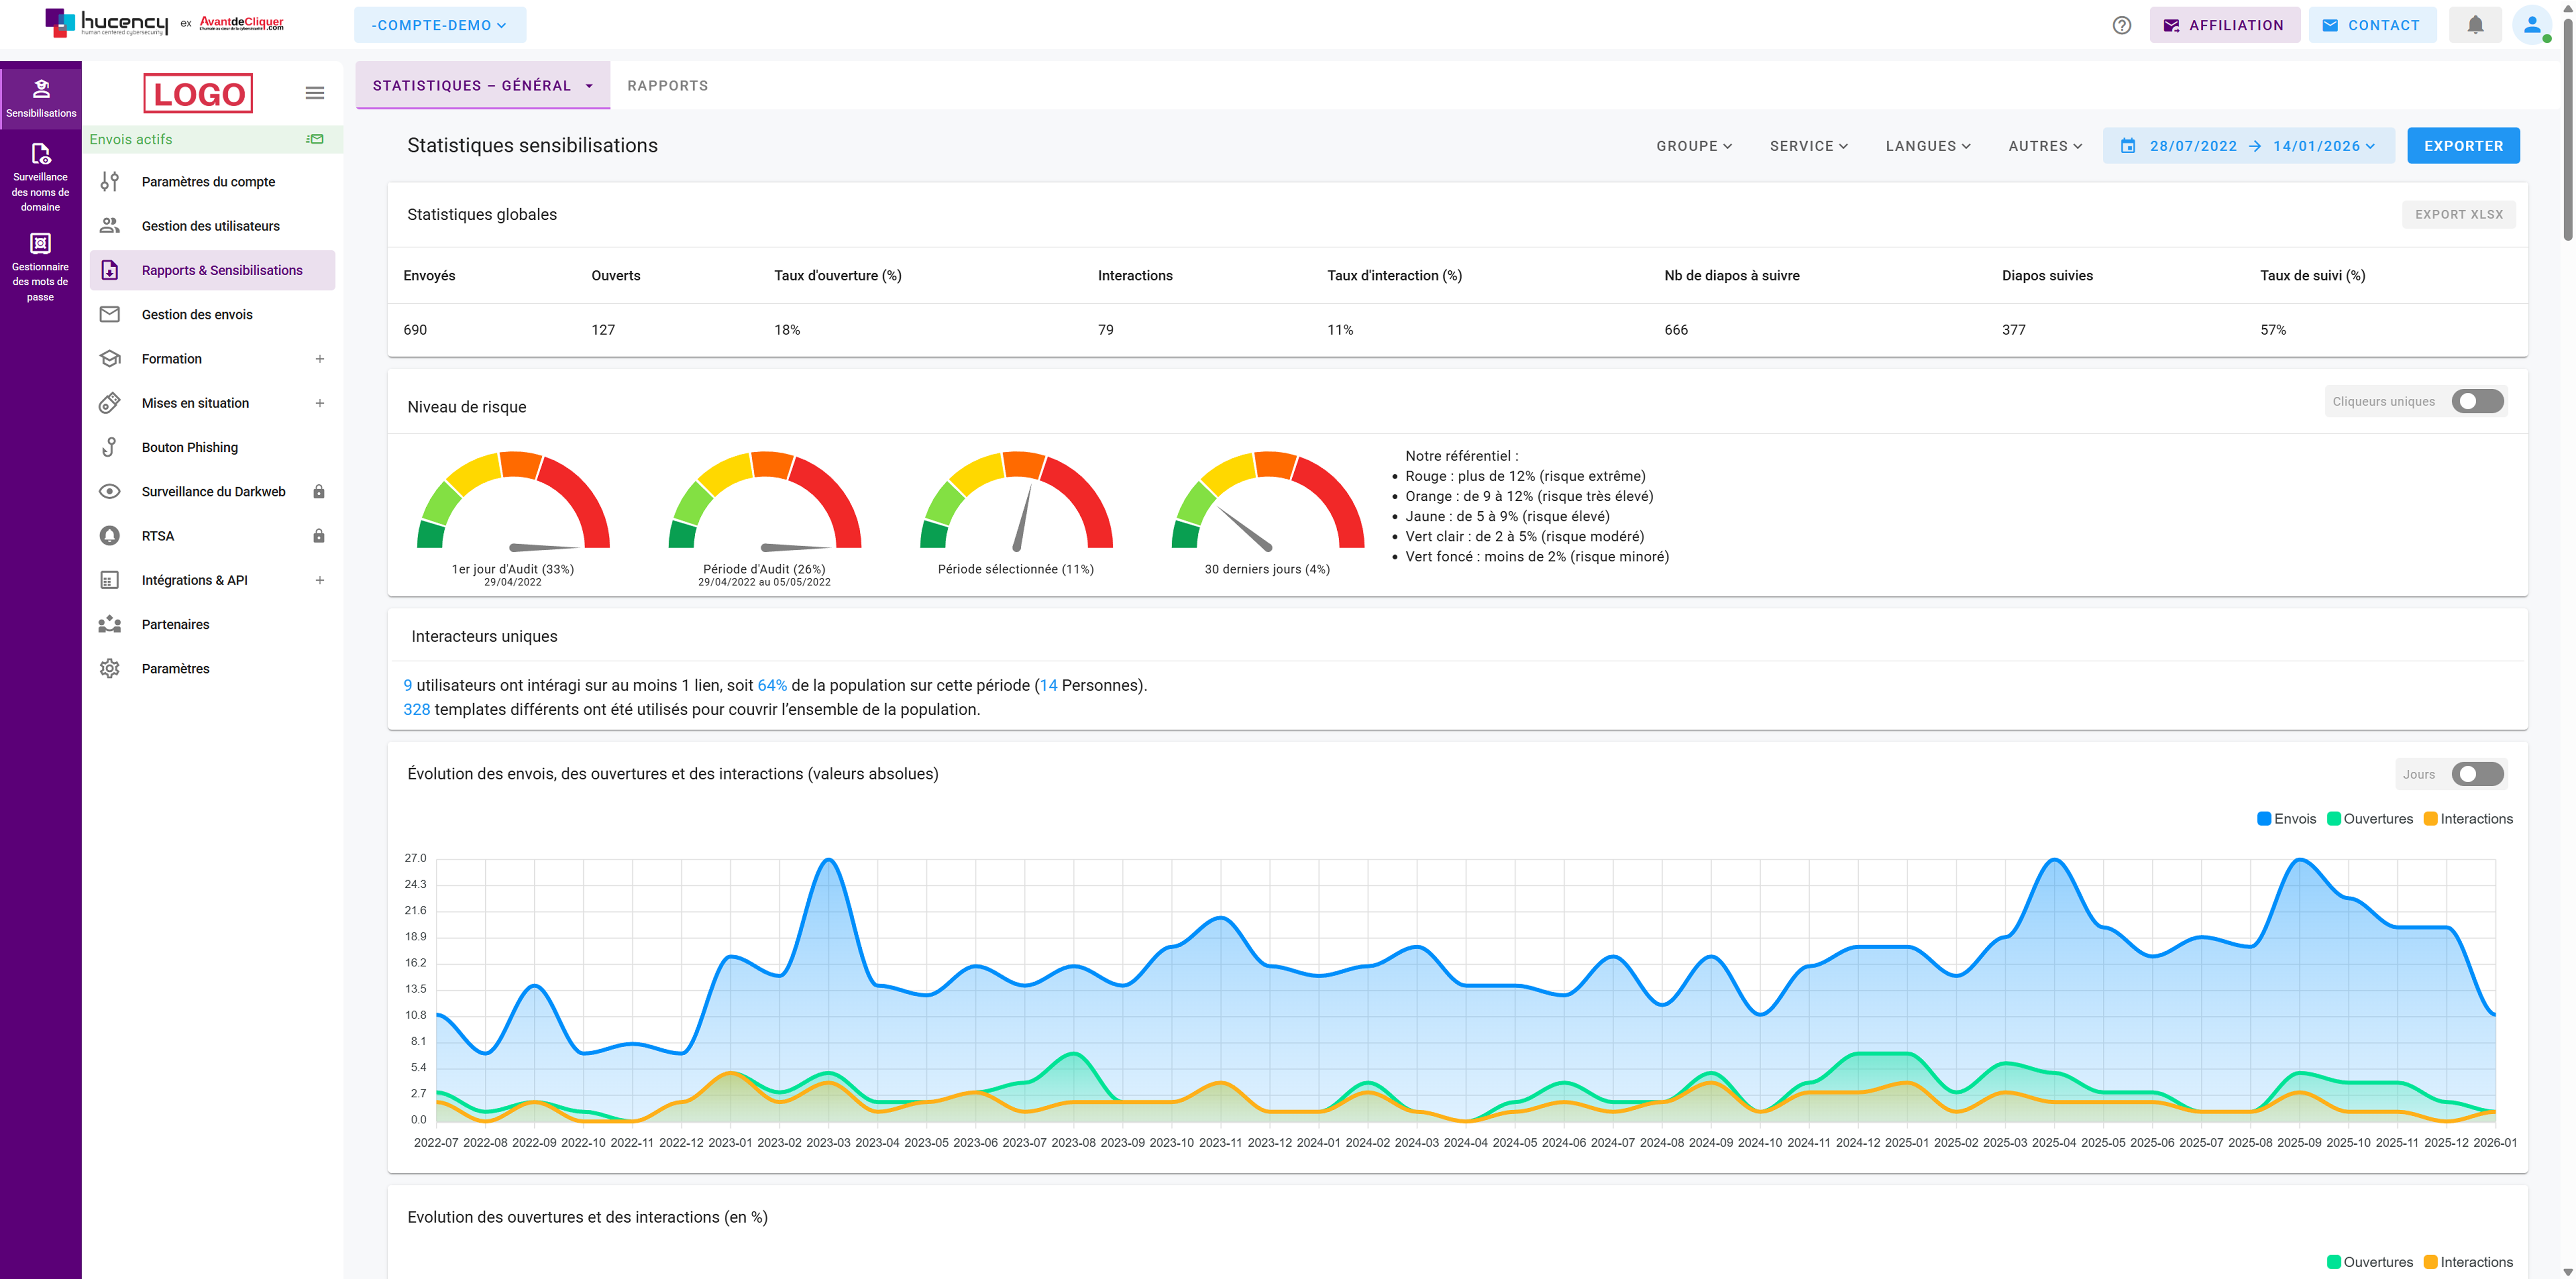Screen dimensions: 2576x1279
Task: Open Surveillance des noms de domaine
Action: pyautogui.click(x=40, y=177)
